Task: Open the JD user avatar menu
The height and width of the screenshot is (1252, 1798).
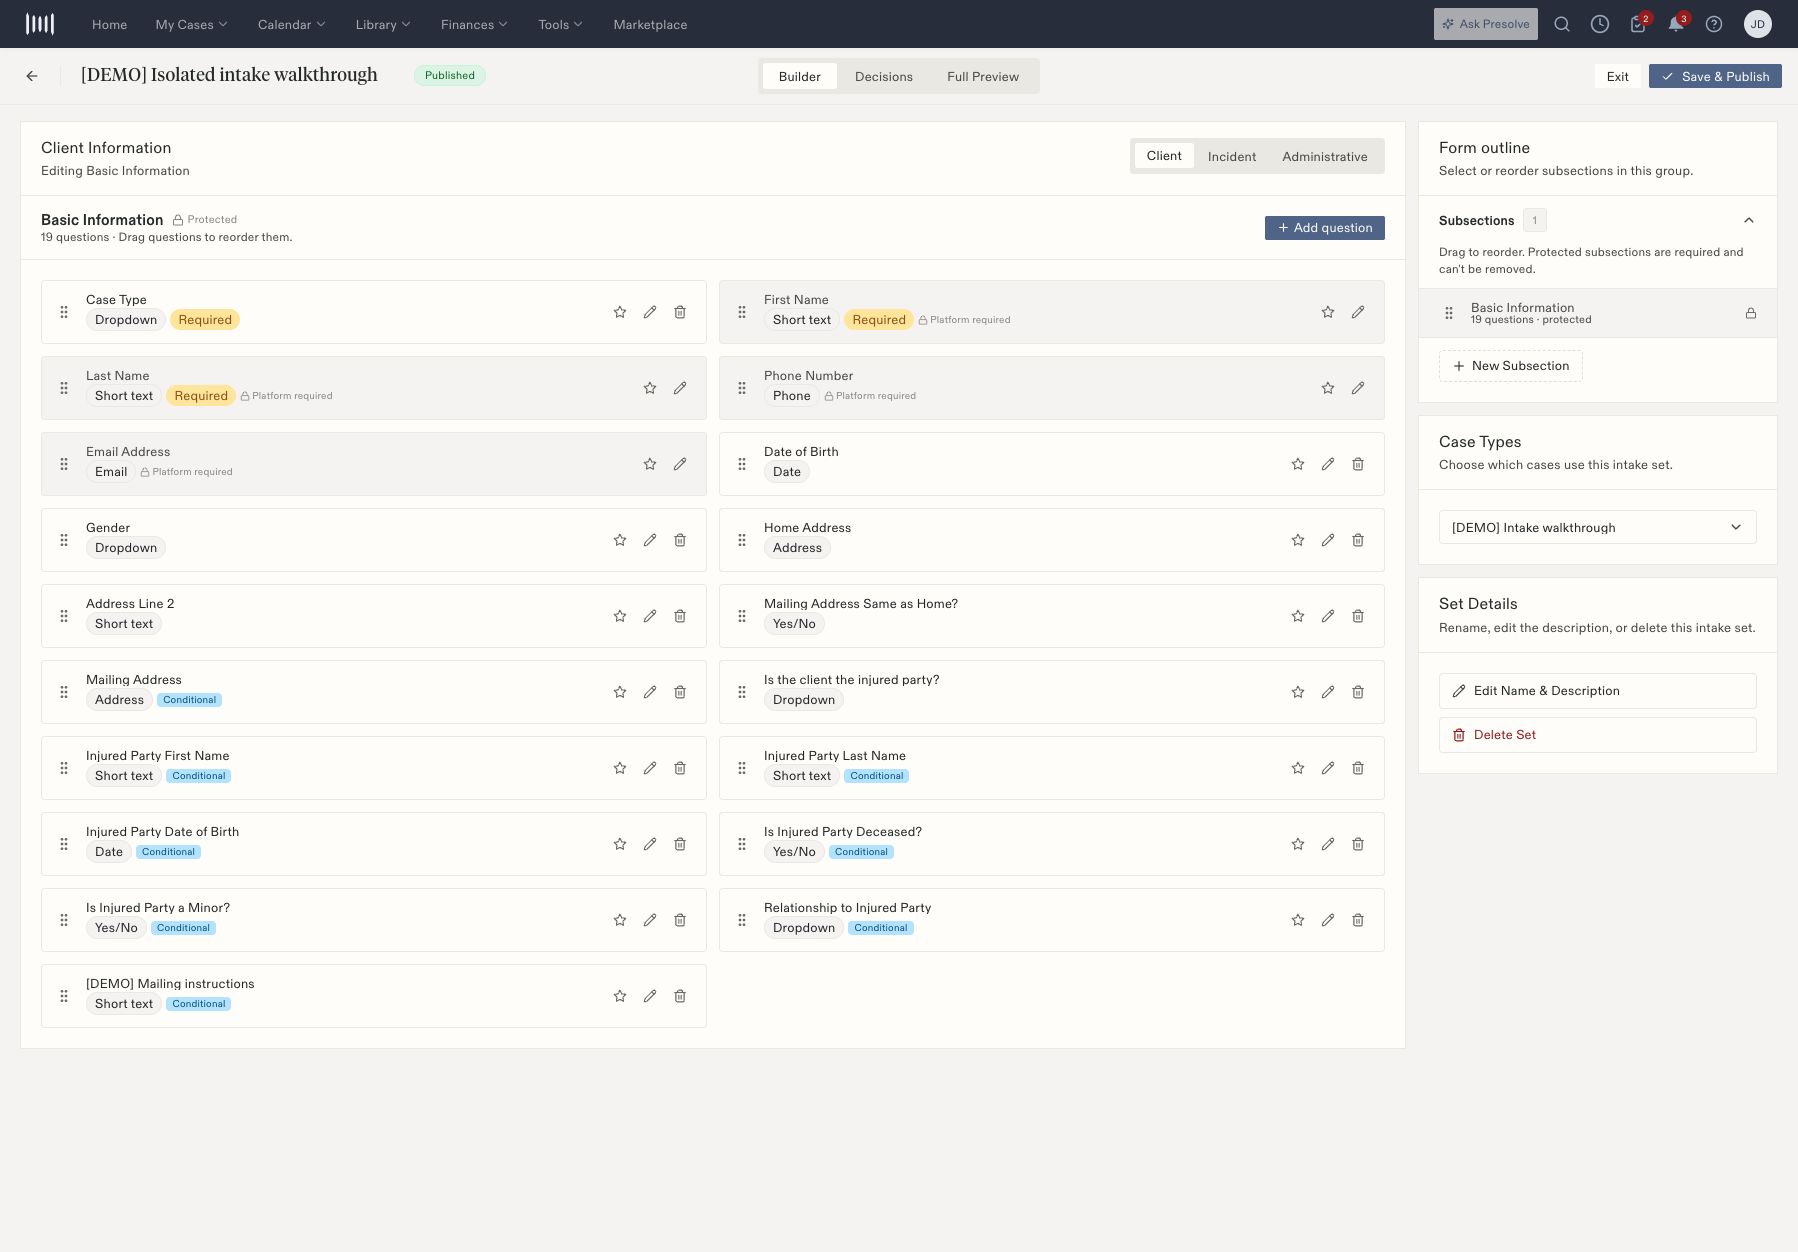Action: [1758, 24]
